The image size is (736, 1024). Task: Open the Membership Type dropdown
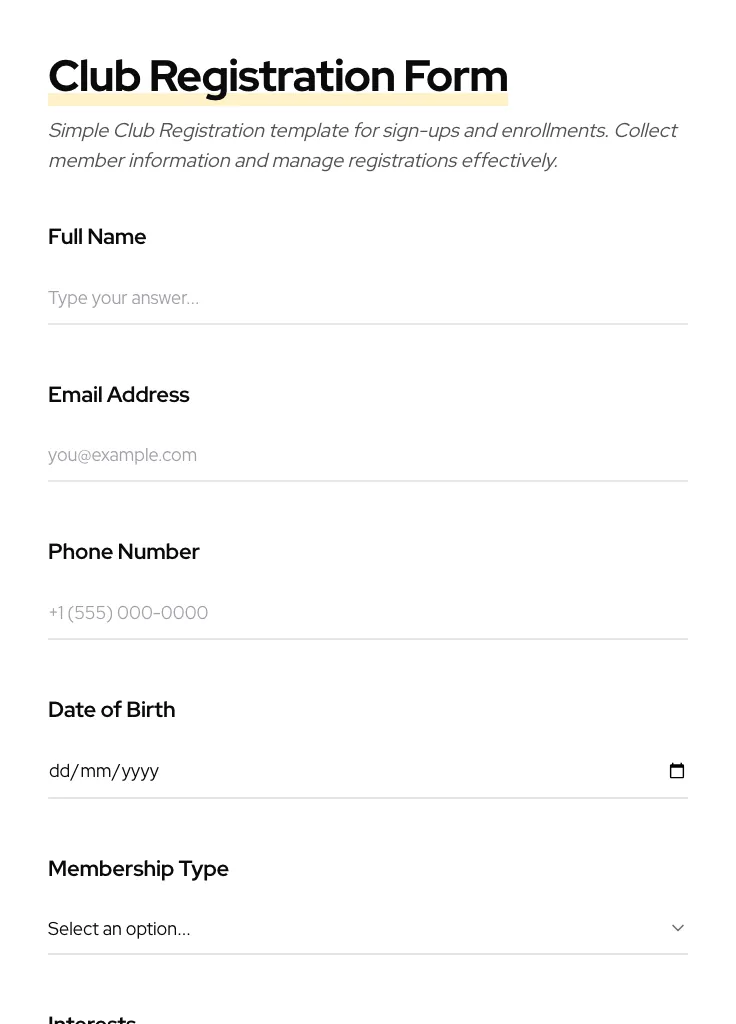(x=367, y=929)
